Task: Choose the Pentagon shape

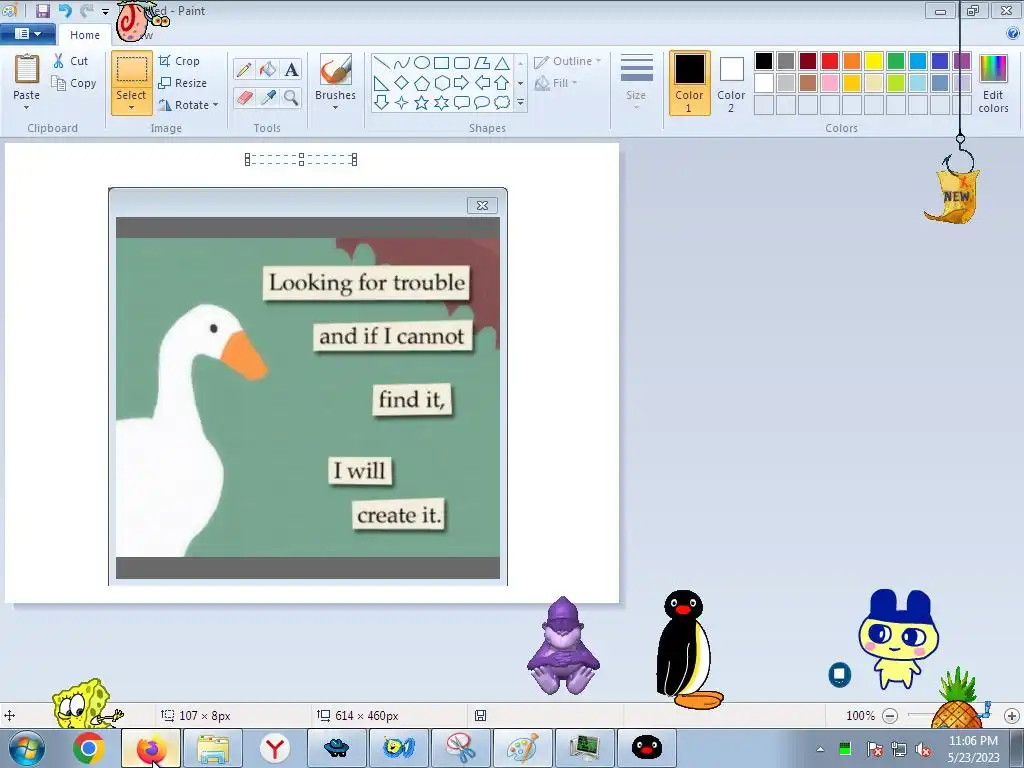Action: (422, 83)
